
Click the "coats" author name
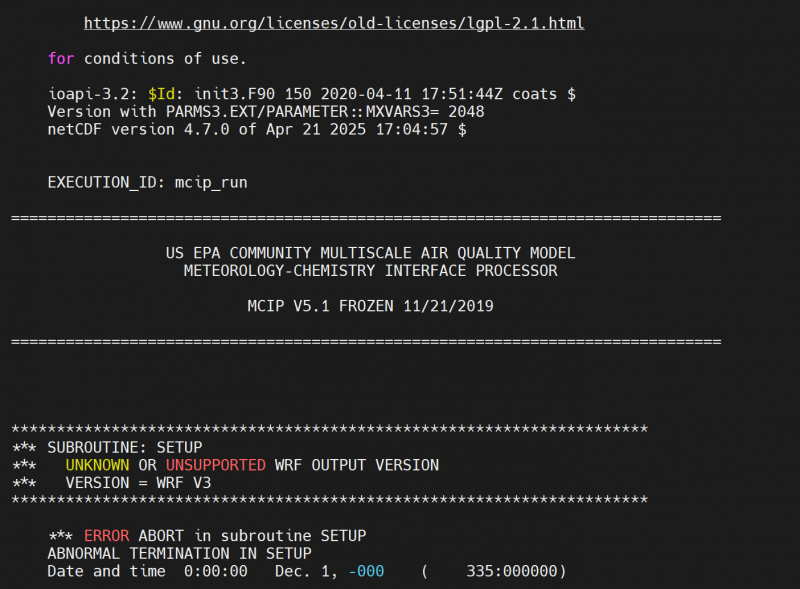point(539,94)
